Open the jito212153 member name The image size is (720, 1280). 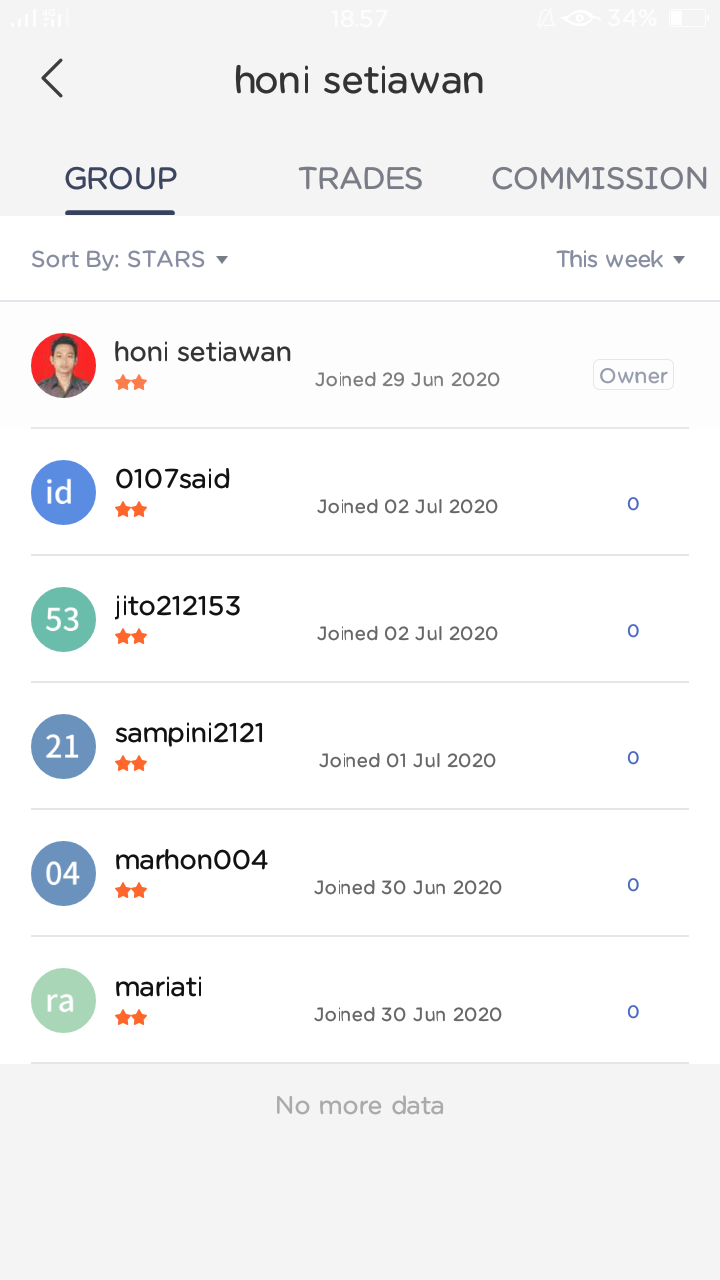(x=178, y=606)
